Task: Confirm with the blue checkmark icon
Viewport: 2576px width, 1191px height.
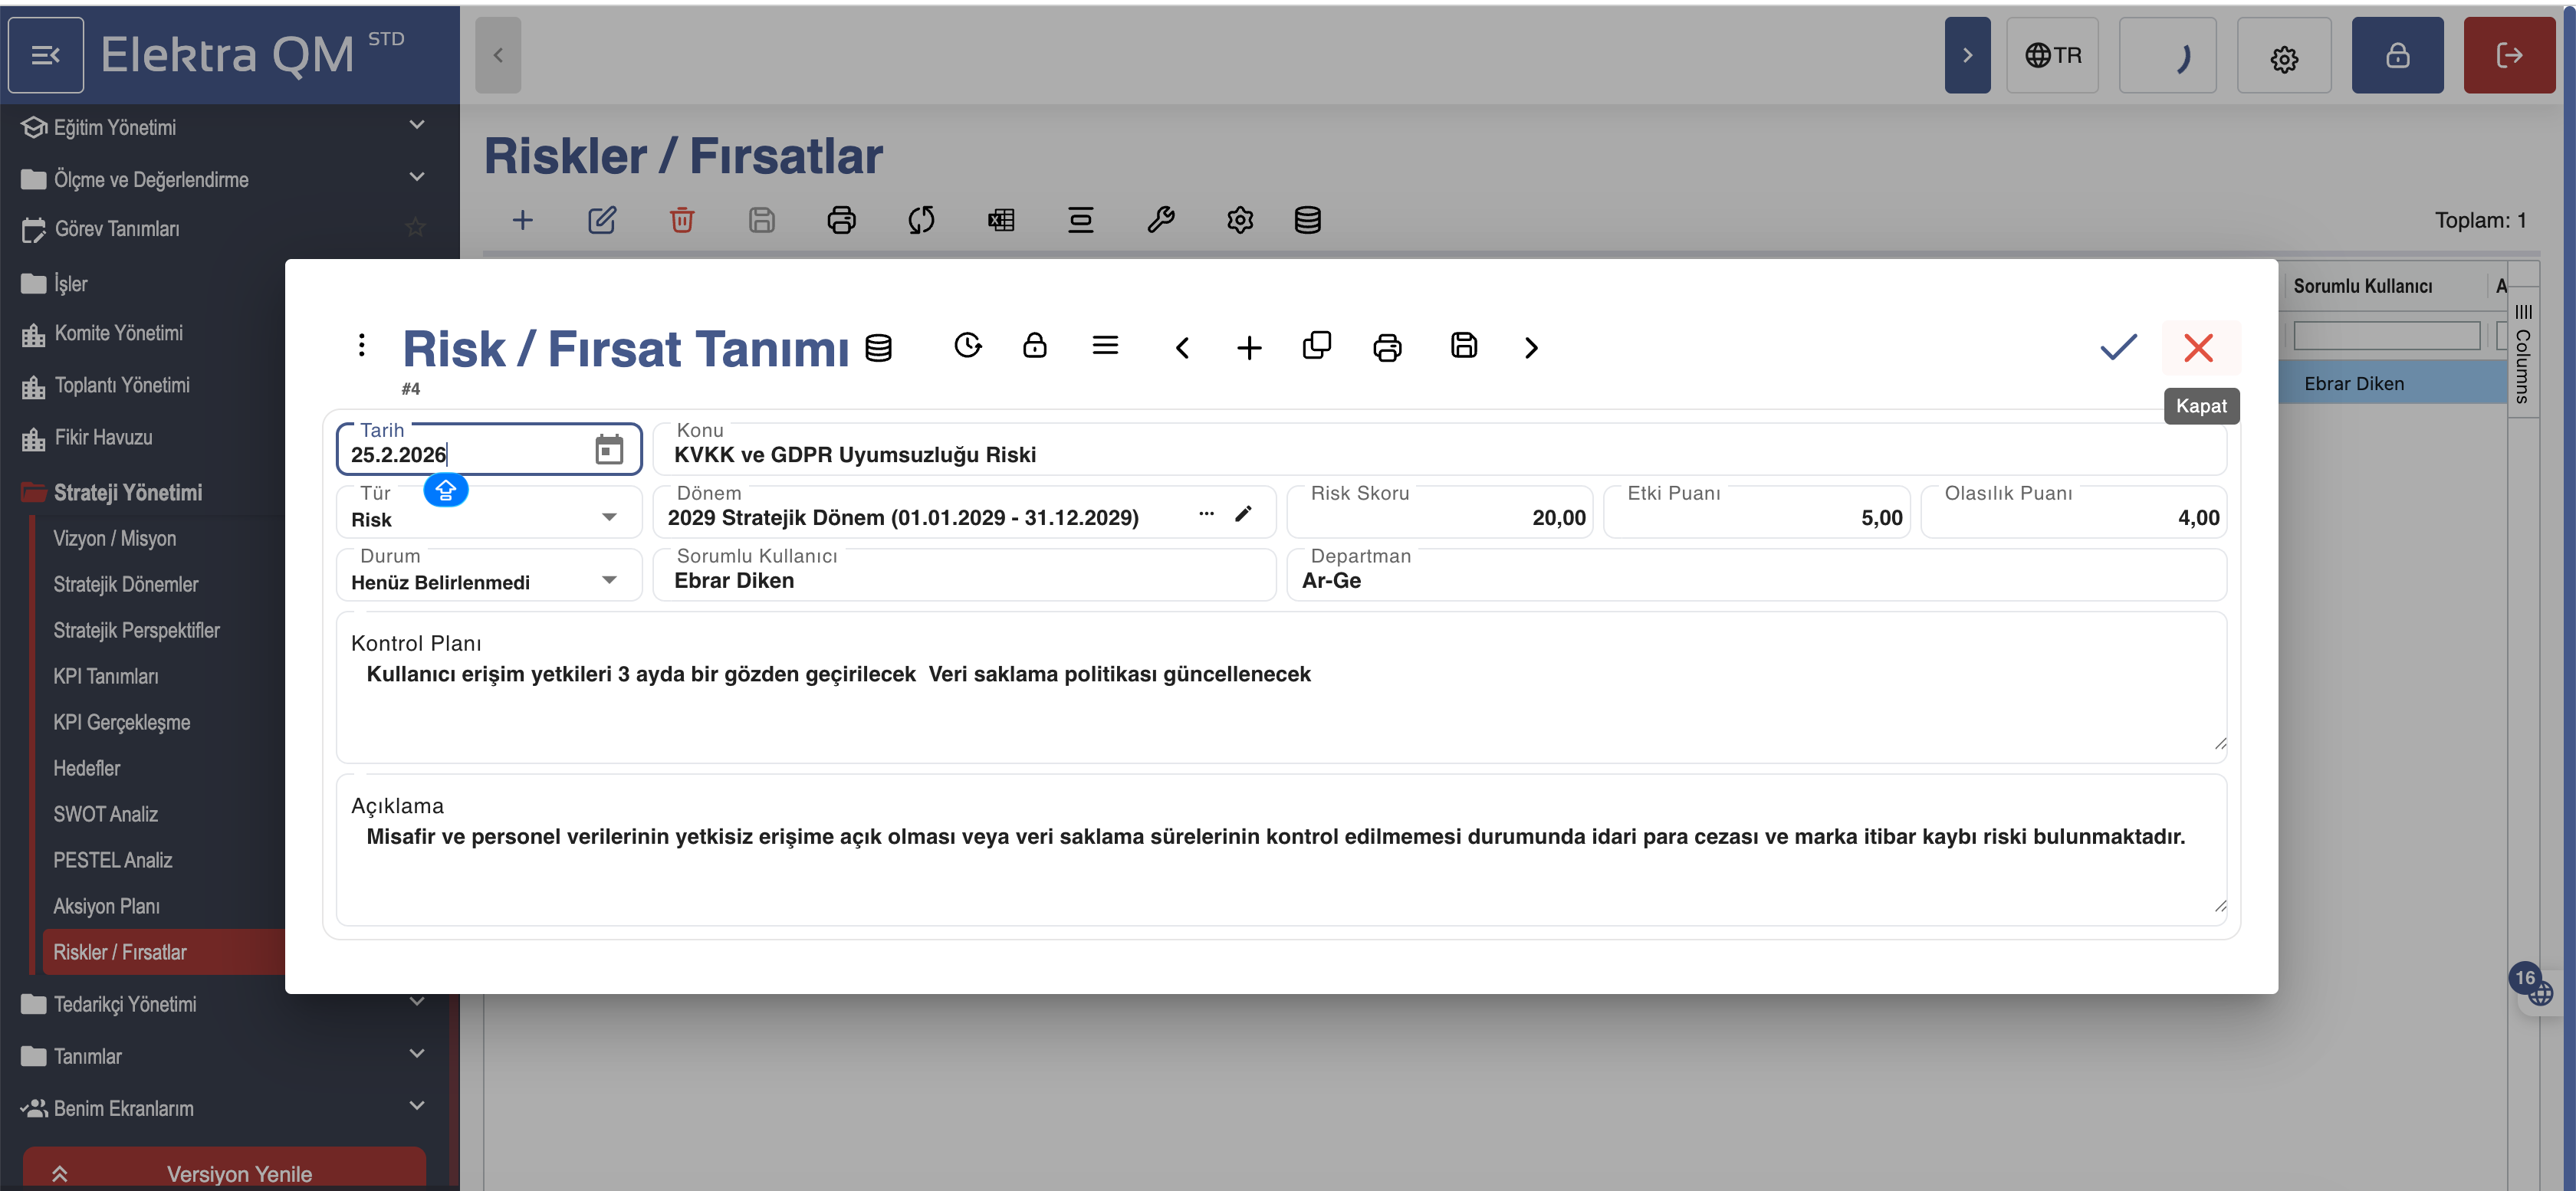Action: pyautogui.click(x=2117, y=347)
